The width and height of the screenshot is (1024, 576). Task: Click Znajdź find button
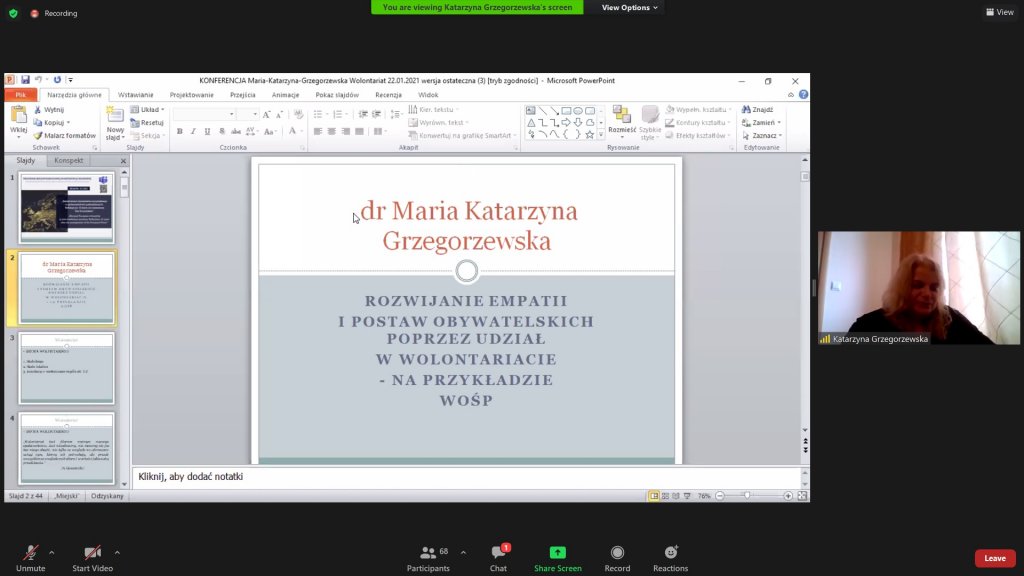tap(758, 110)
